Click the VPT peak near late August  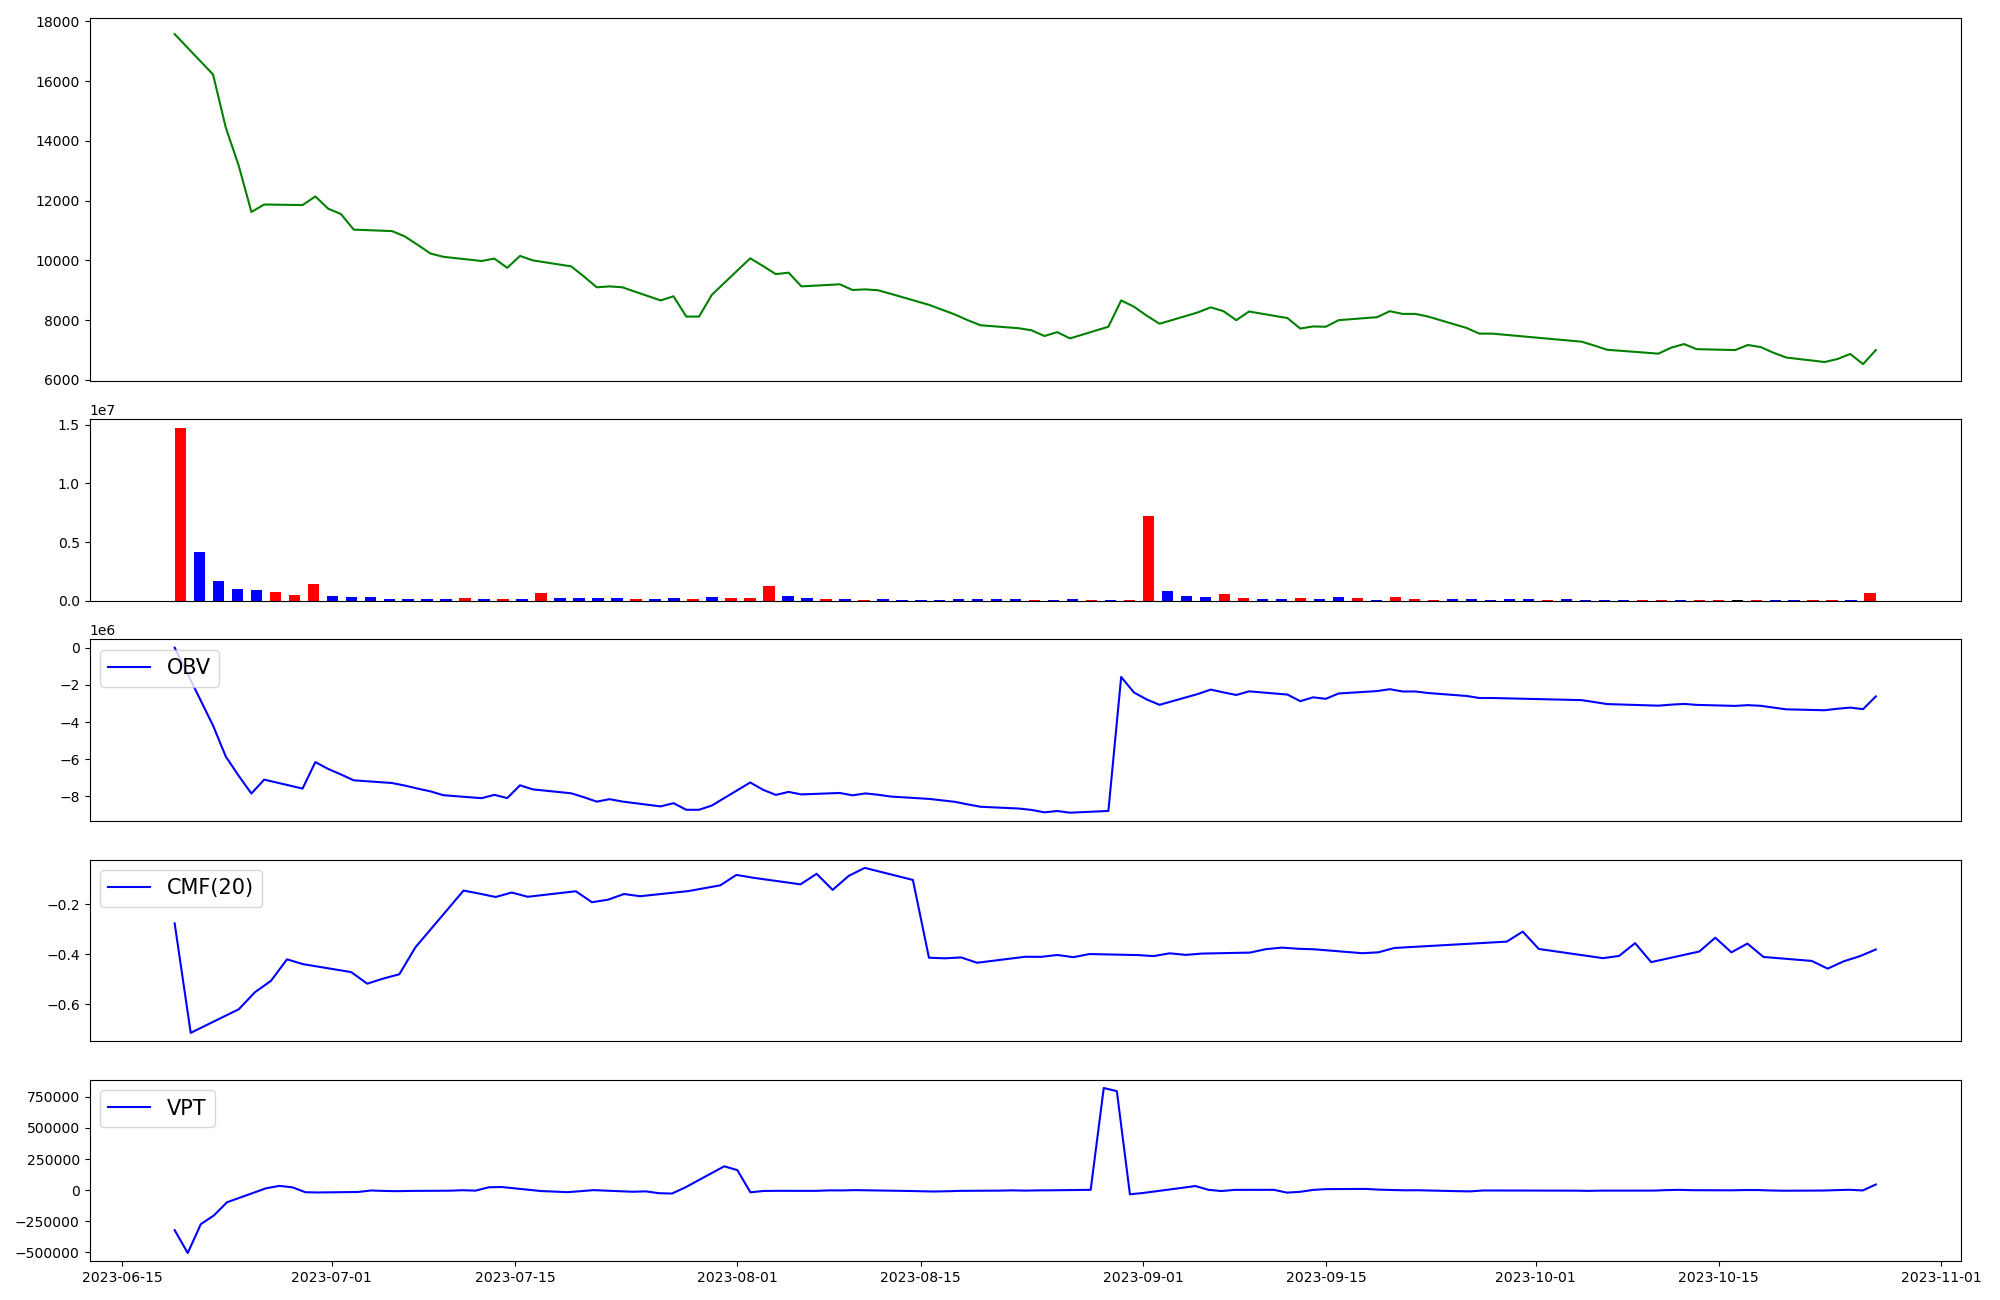click(x=1104, y=1089)
